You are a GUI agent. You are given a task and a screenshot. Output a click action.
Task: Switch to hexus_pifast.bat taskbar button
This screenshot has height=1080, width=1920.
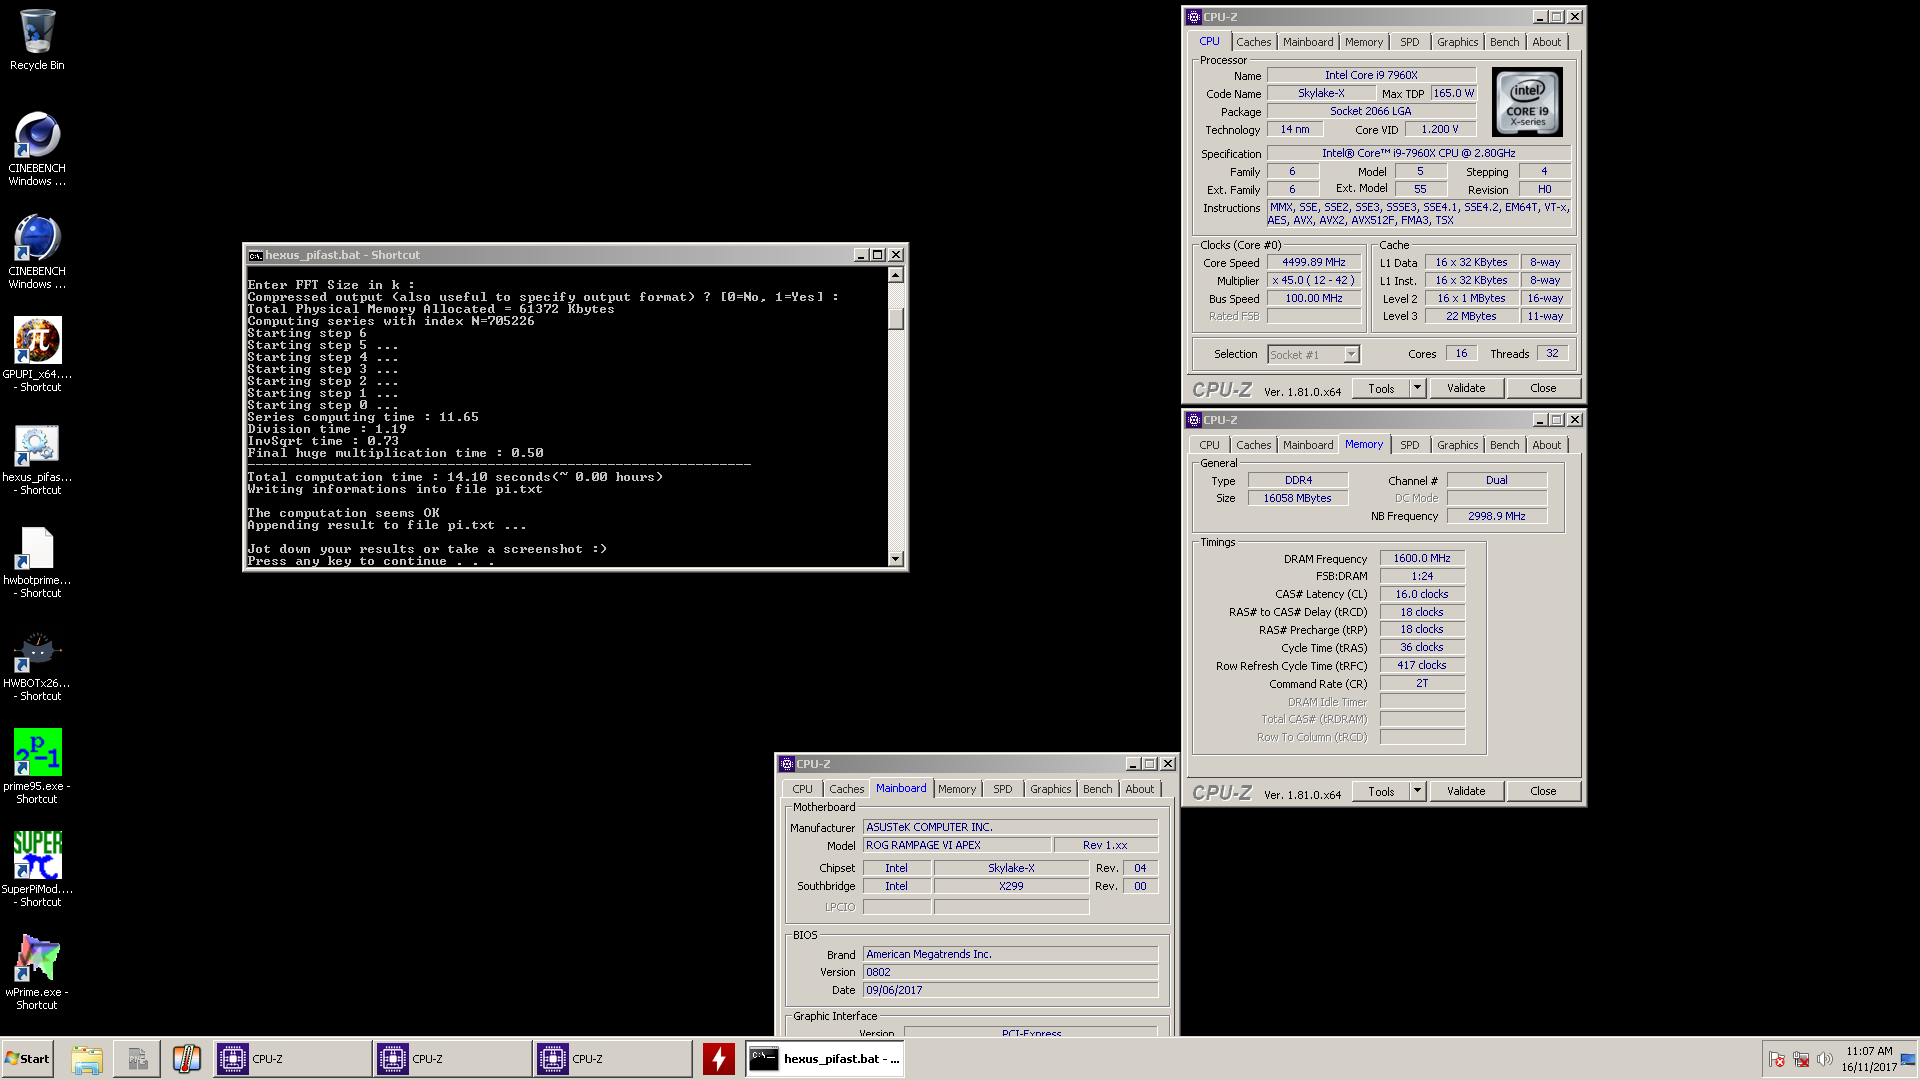tap(824, 1059)
